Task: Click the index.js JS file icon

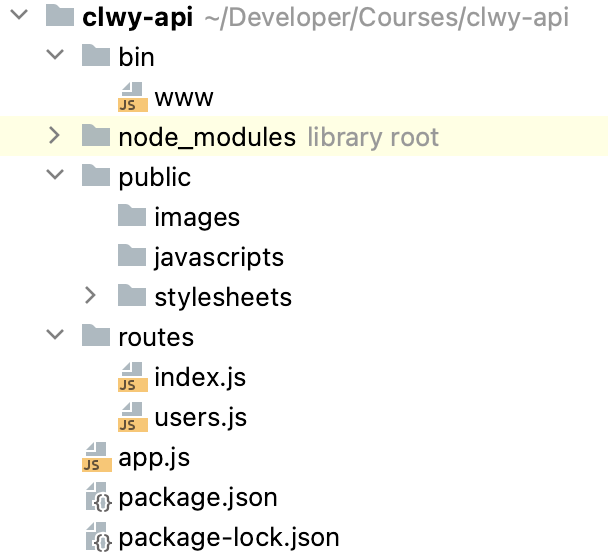Action: pos(133,377)
